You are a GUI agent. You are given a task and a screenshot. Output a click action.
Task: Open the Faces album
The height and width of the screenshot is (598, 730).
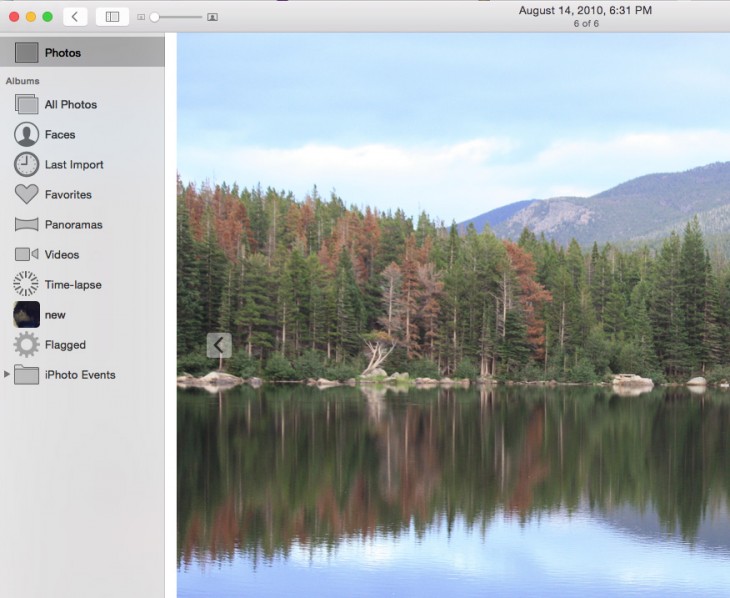[82, 135]
